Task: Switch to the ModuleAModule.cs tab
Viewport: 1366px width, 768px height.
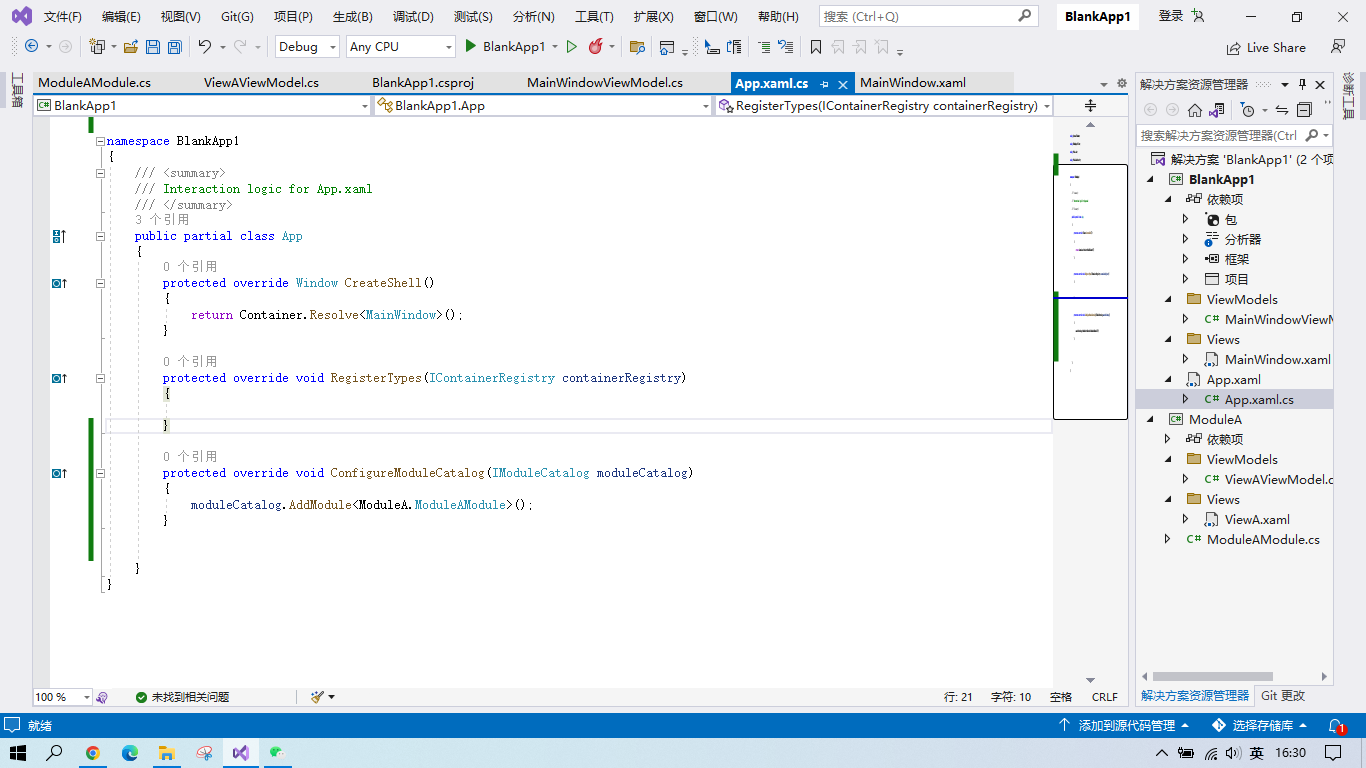Action: click(x=95, y=83)
